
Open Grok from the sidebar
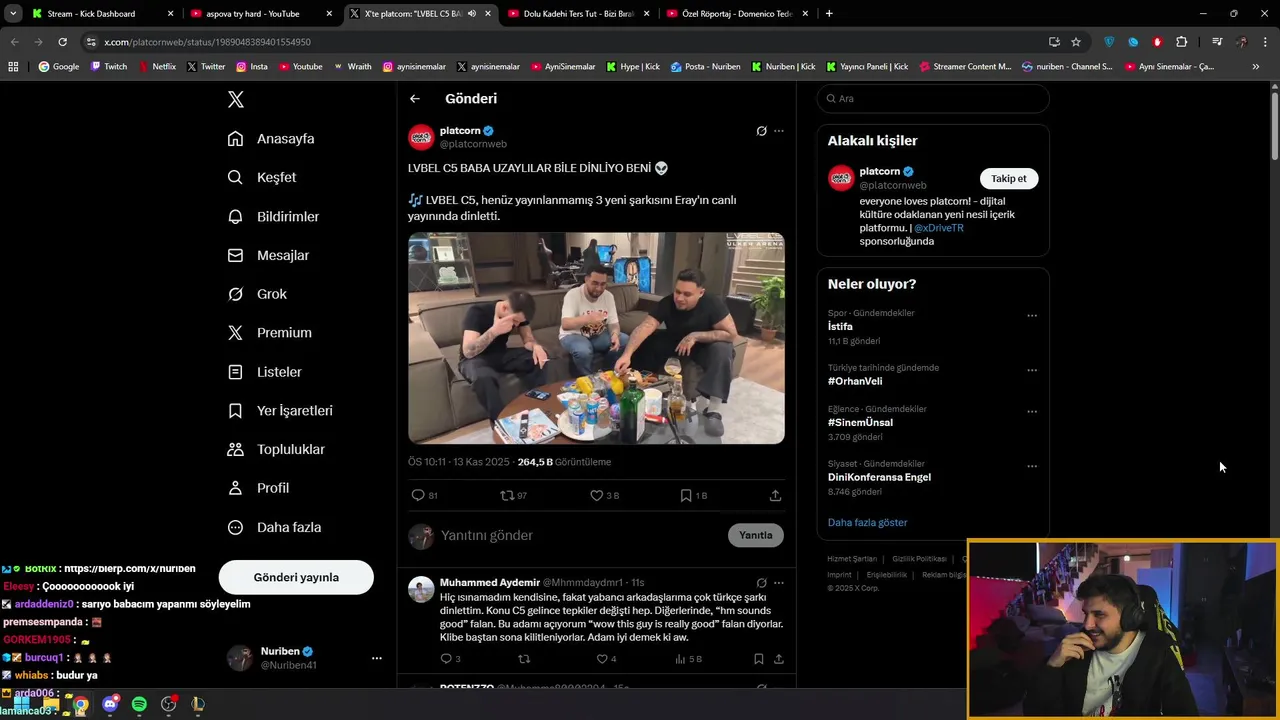[257, 294]
